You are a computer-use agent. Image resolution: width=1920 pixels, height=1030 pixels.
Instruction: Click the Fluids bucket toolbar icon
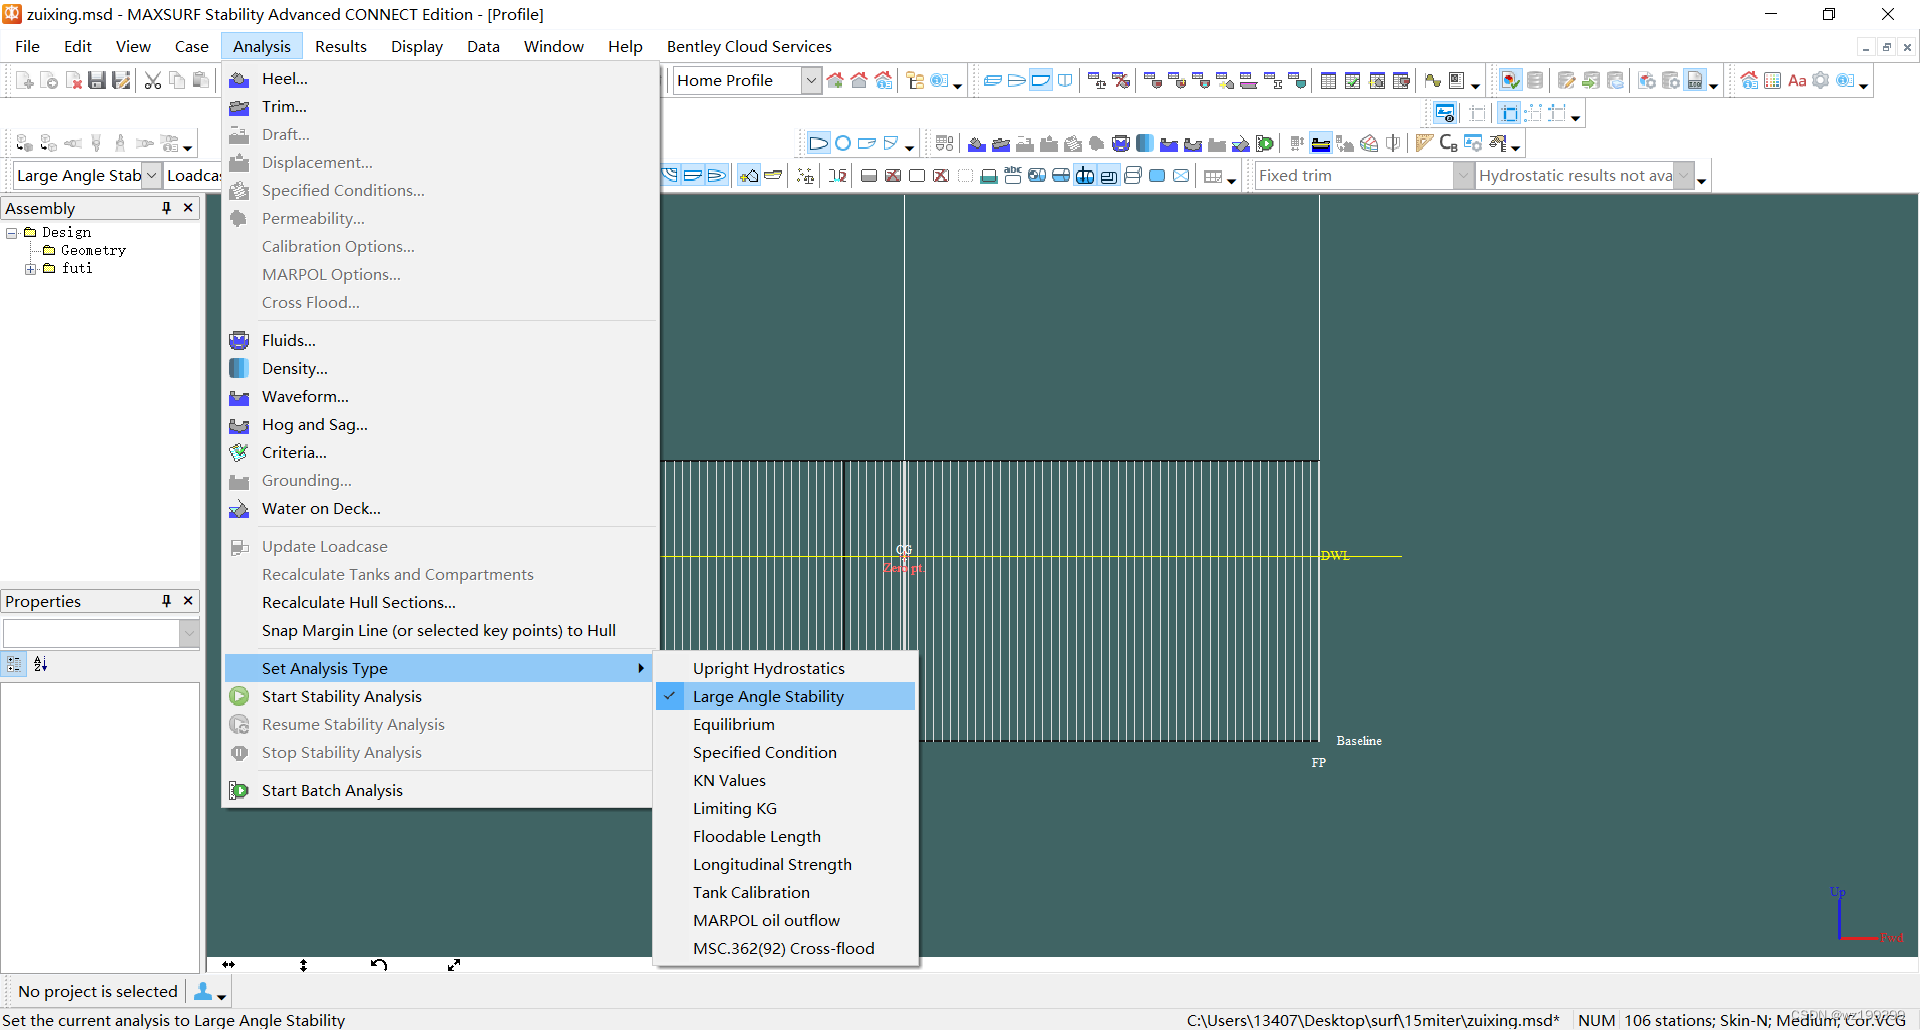[x=1121, y=144]
